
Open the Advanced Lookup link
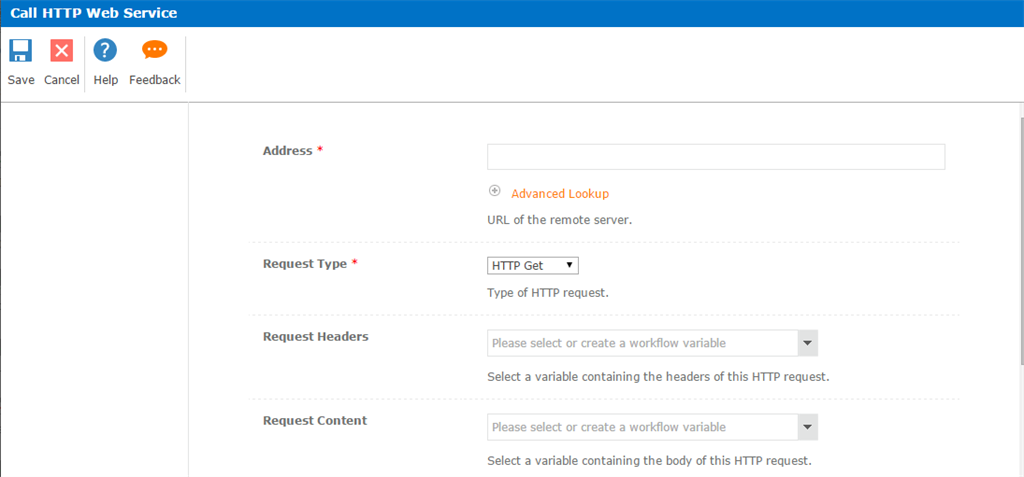(560, 193)
